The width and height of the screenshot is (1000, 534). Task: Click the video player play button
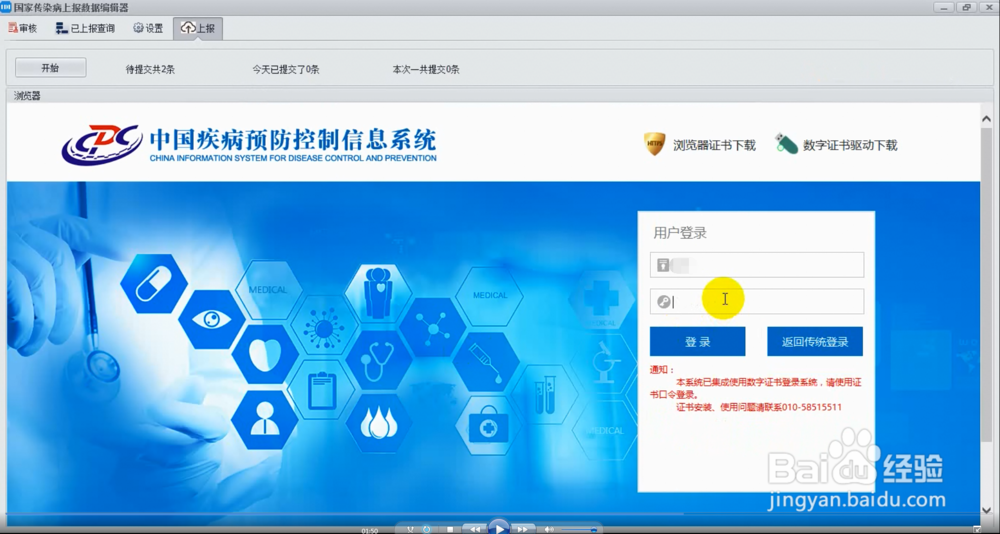(499, 528)
